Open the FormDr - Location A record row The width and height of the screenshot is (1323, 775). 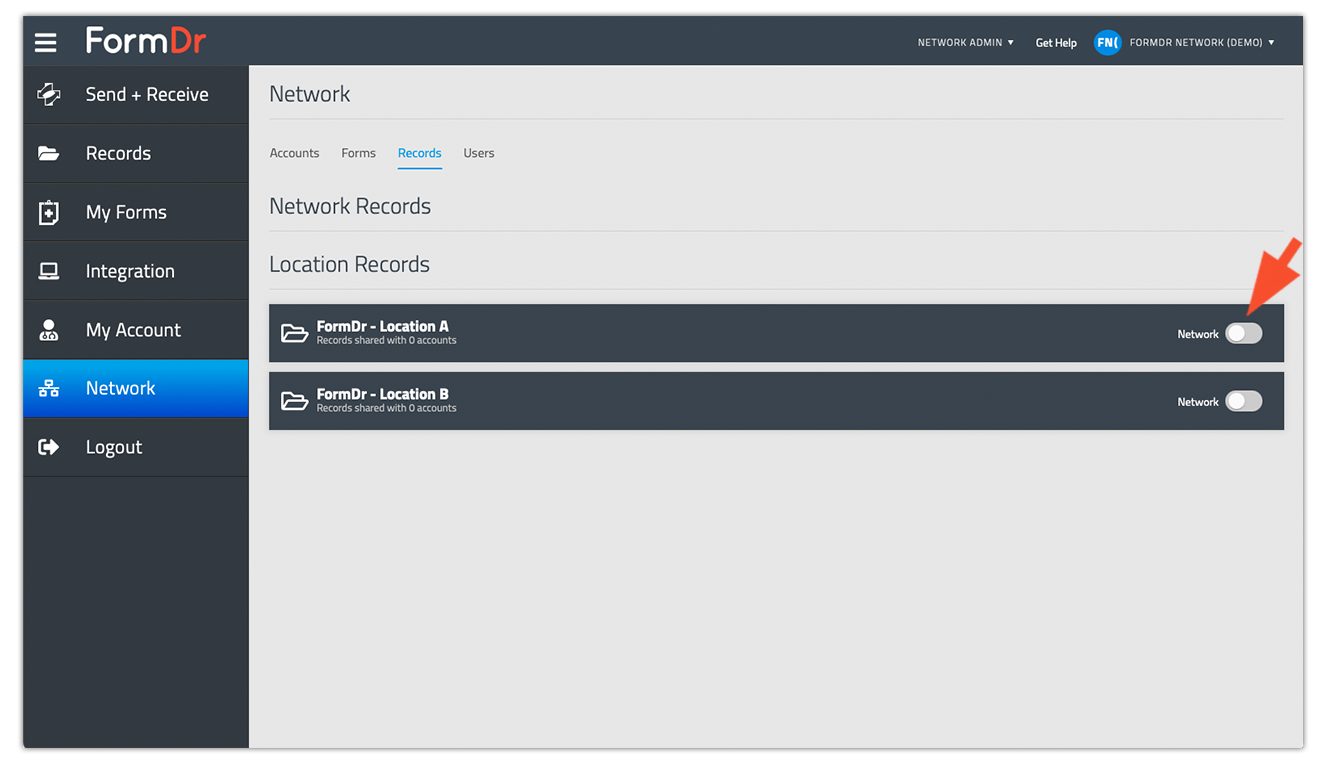(x=776, y=333)
